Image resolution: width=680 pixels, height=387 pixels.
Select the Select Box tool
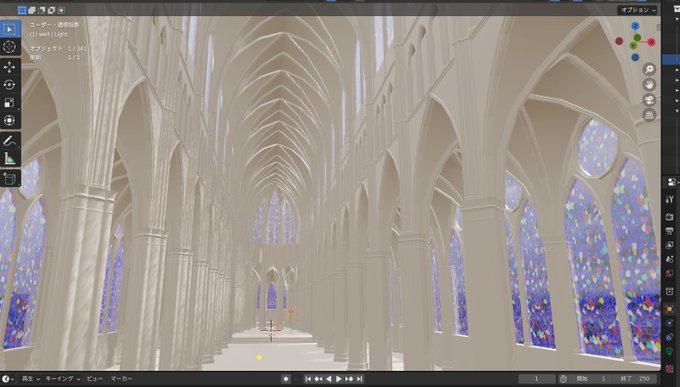pyautogui.click(x=10, y=29)
